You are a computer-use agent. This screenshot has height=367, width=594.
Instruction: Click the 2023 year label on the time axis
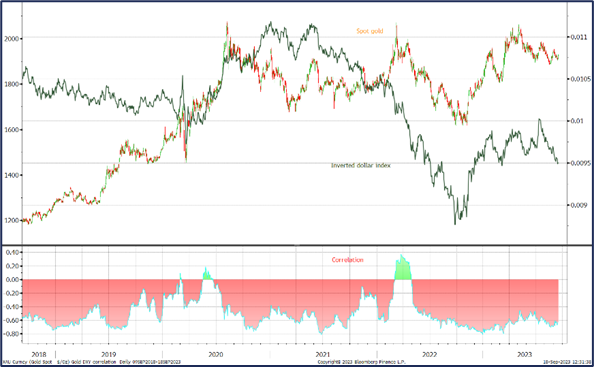(x=525, y=355)
